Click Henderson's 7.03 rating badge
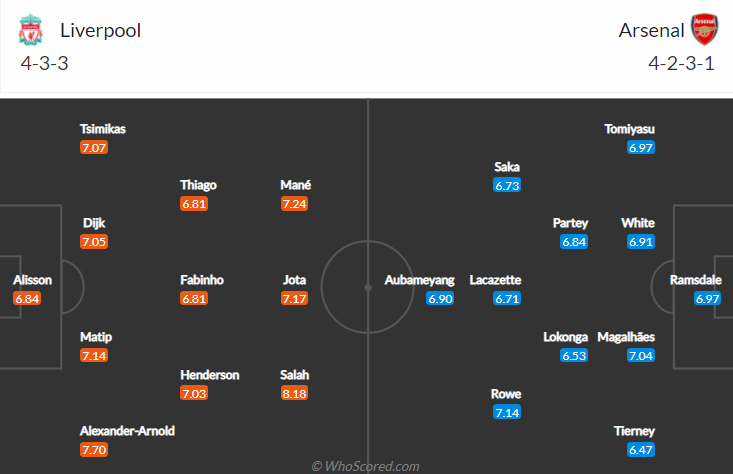Image resolution: width=733 pixels, height=474 pixels. [193, 393]
